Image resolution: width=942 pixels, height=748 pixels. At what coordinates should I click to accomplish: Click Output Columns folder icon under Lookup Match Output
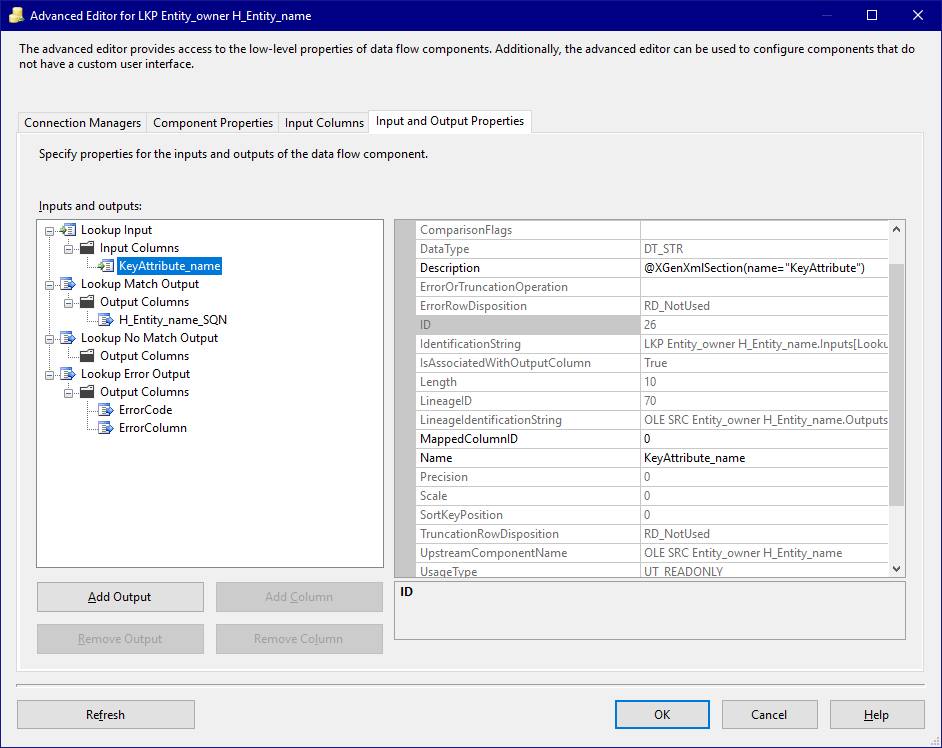tap(87, 302)
